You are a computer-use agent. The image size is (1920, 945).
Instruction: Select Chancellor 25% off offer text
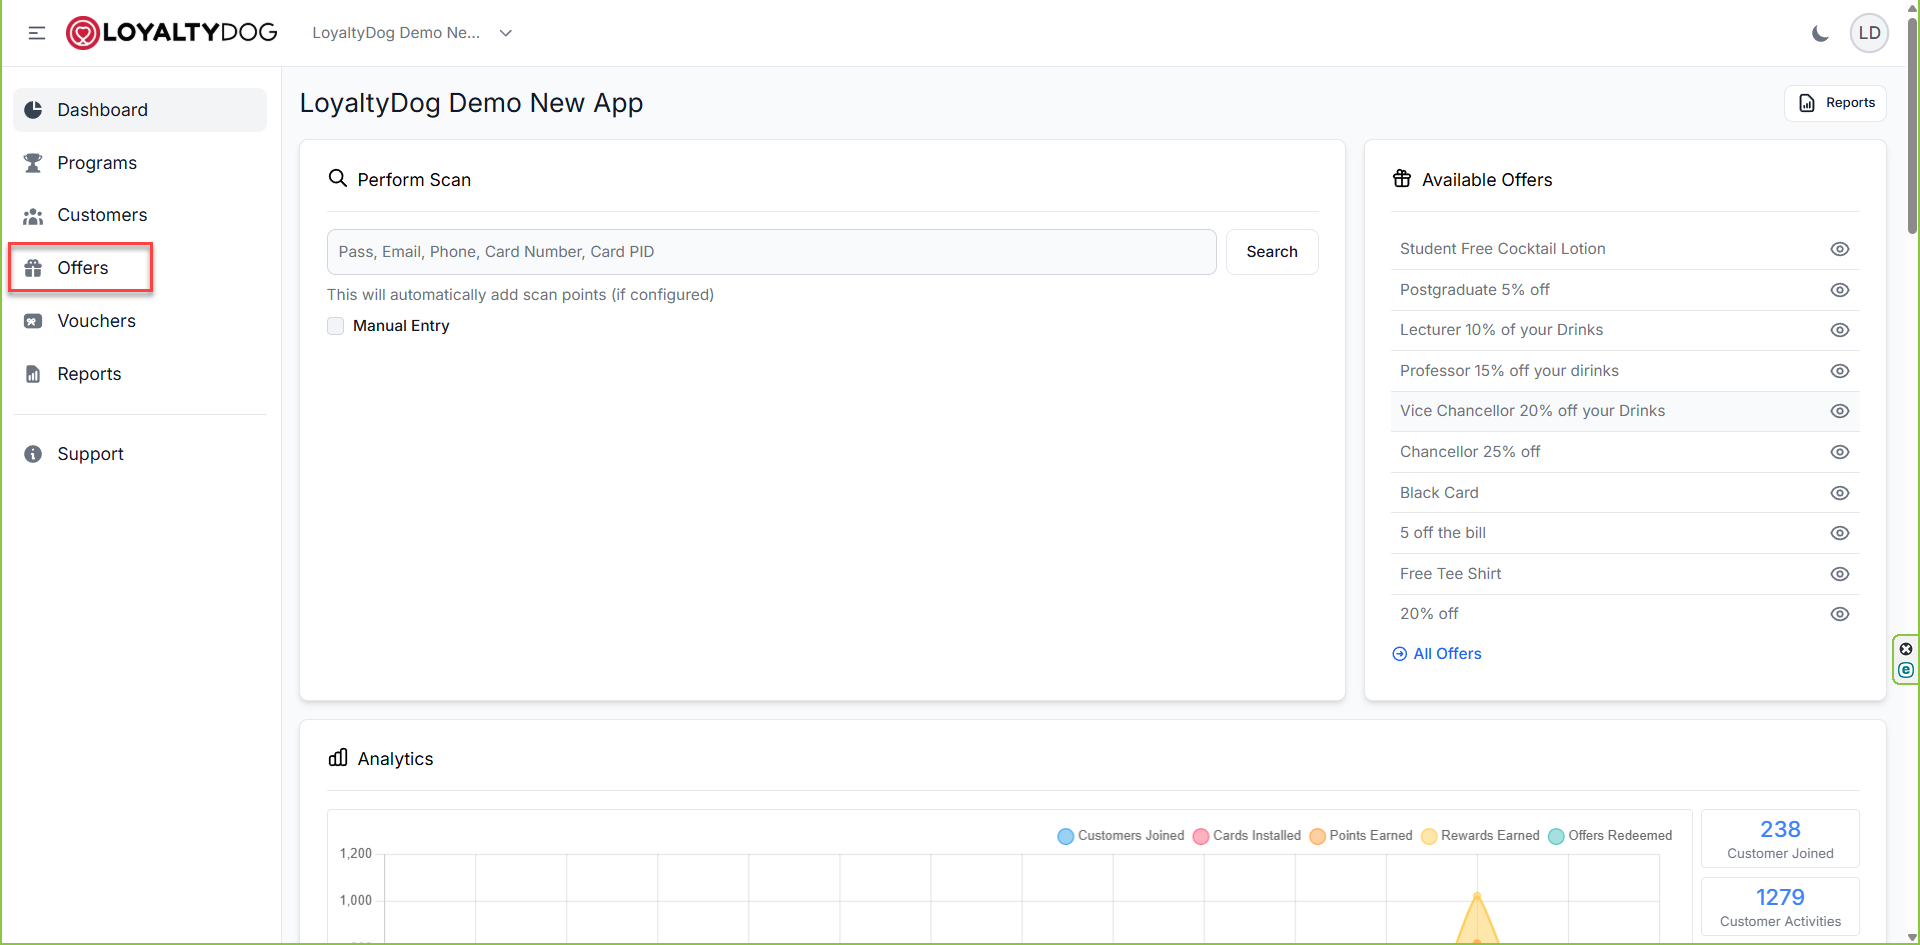tap(1470, 452)
